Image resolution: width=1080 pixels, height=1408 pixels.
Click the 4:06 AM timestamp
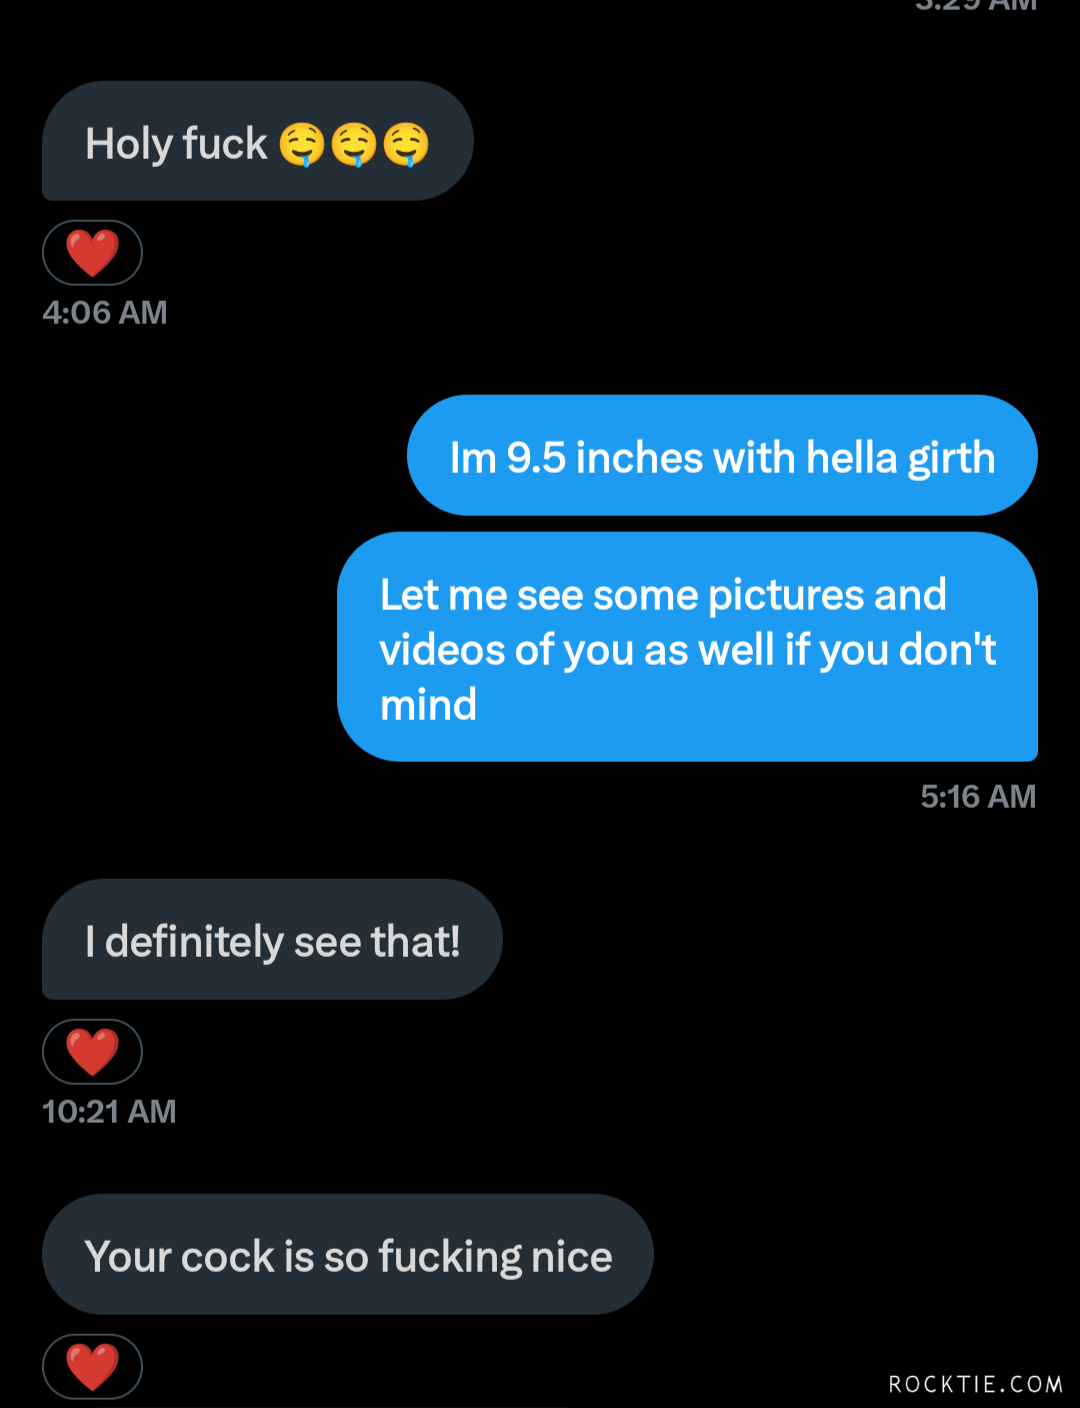(105, 313)
